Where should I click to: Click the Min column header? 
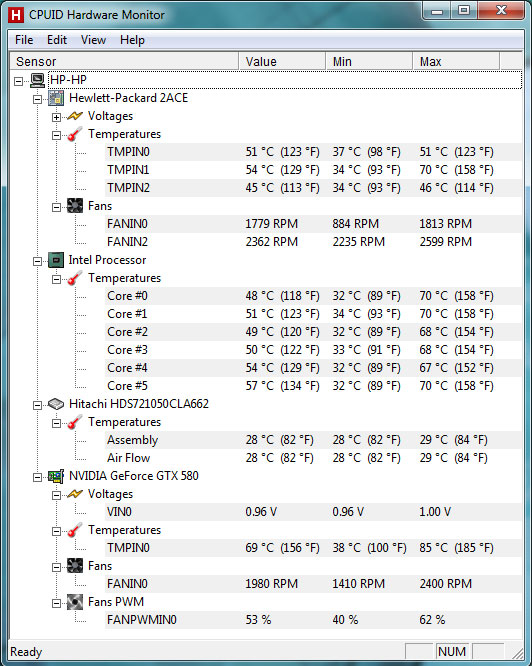pyautogui.click(x=369, y=62)
